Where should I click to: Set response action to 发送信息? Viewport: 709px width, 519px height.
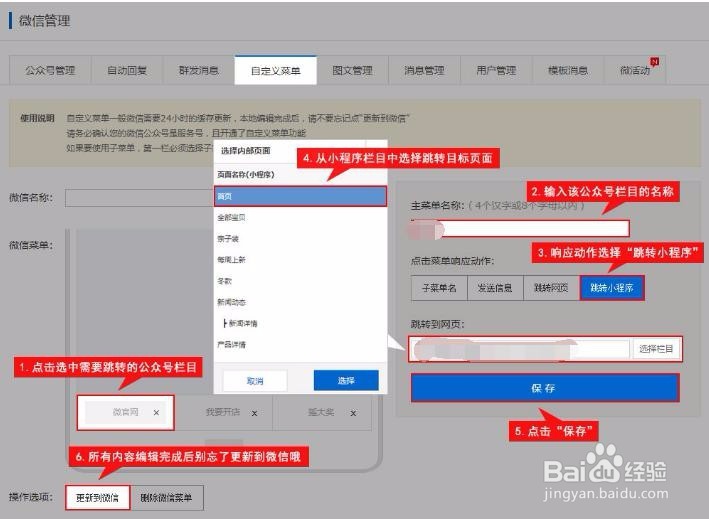pos(495,288)
